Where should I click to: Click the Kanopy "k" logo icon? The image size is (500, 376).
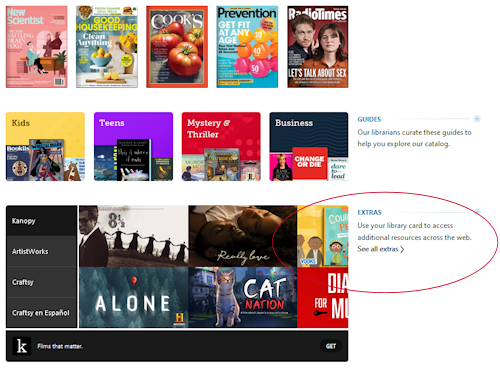tap(22, 346)
